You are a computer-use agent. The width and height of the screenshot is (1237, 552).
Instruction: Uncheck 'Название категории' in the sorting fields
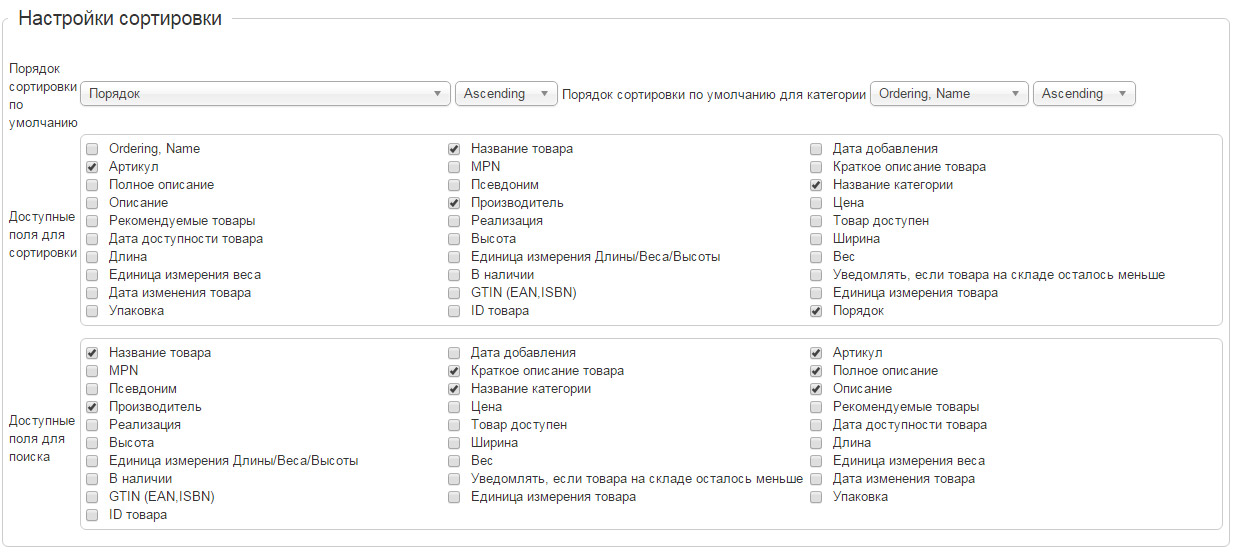816,185
